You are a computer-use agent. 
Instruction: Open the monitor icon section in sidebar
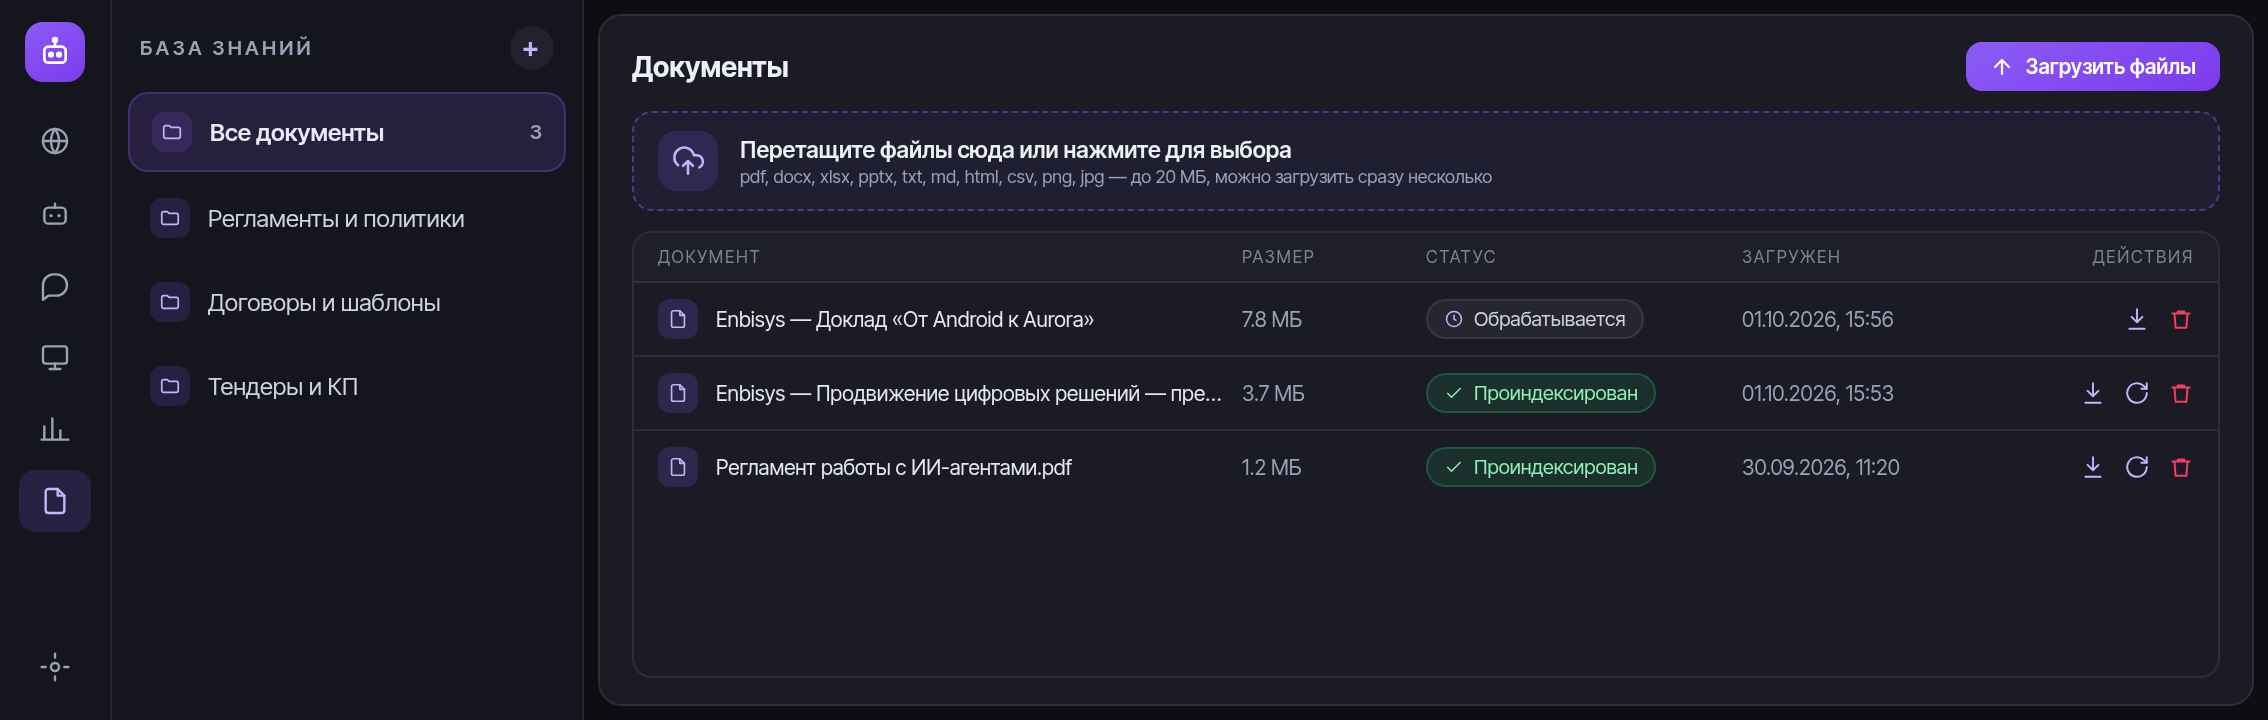[x=55, y=358]
